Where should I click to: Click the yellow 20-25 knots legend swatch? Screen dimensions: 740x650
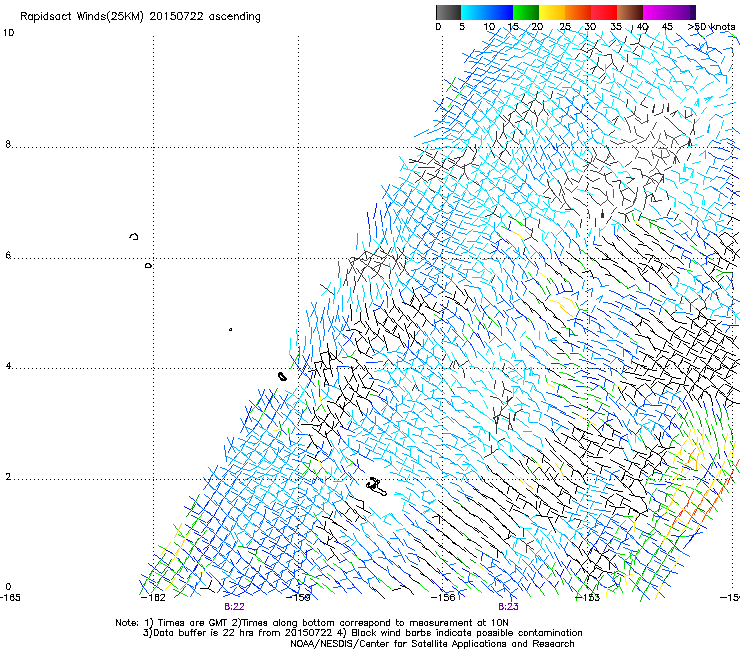[552, 12]
